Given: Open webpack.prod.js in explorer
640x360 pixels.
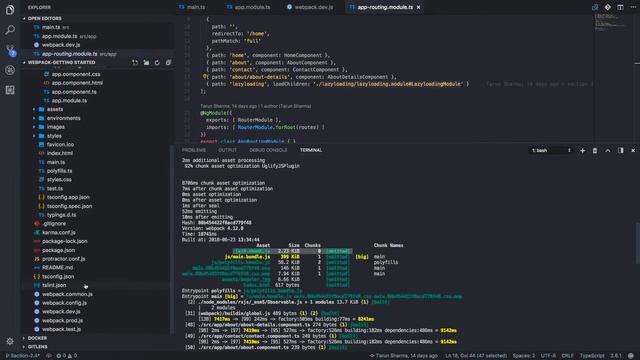Looking at the screenshot, I should pos(62,321).
